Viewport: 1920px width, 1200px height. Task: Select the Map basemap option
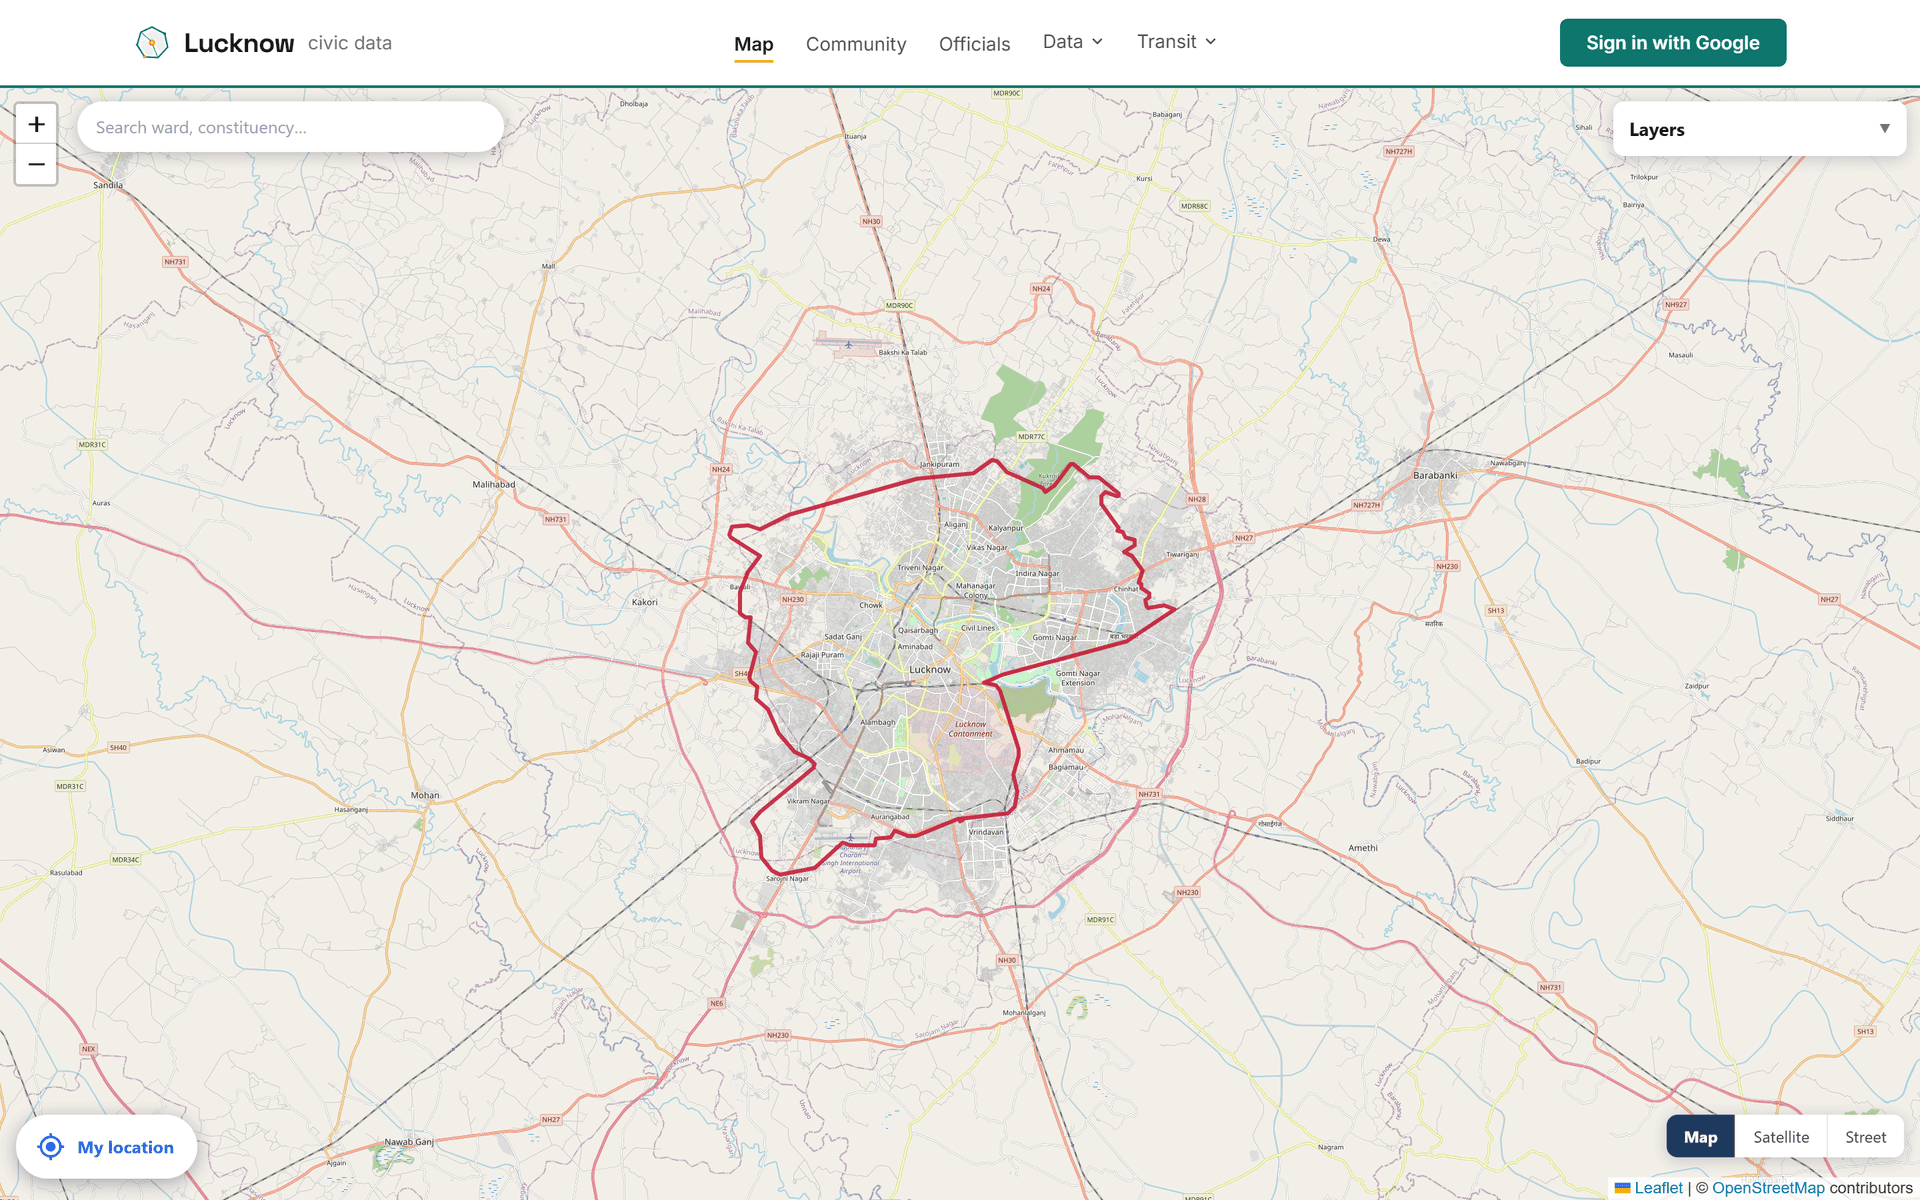click(1700, 1137)
